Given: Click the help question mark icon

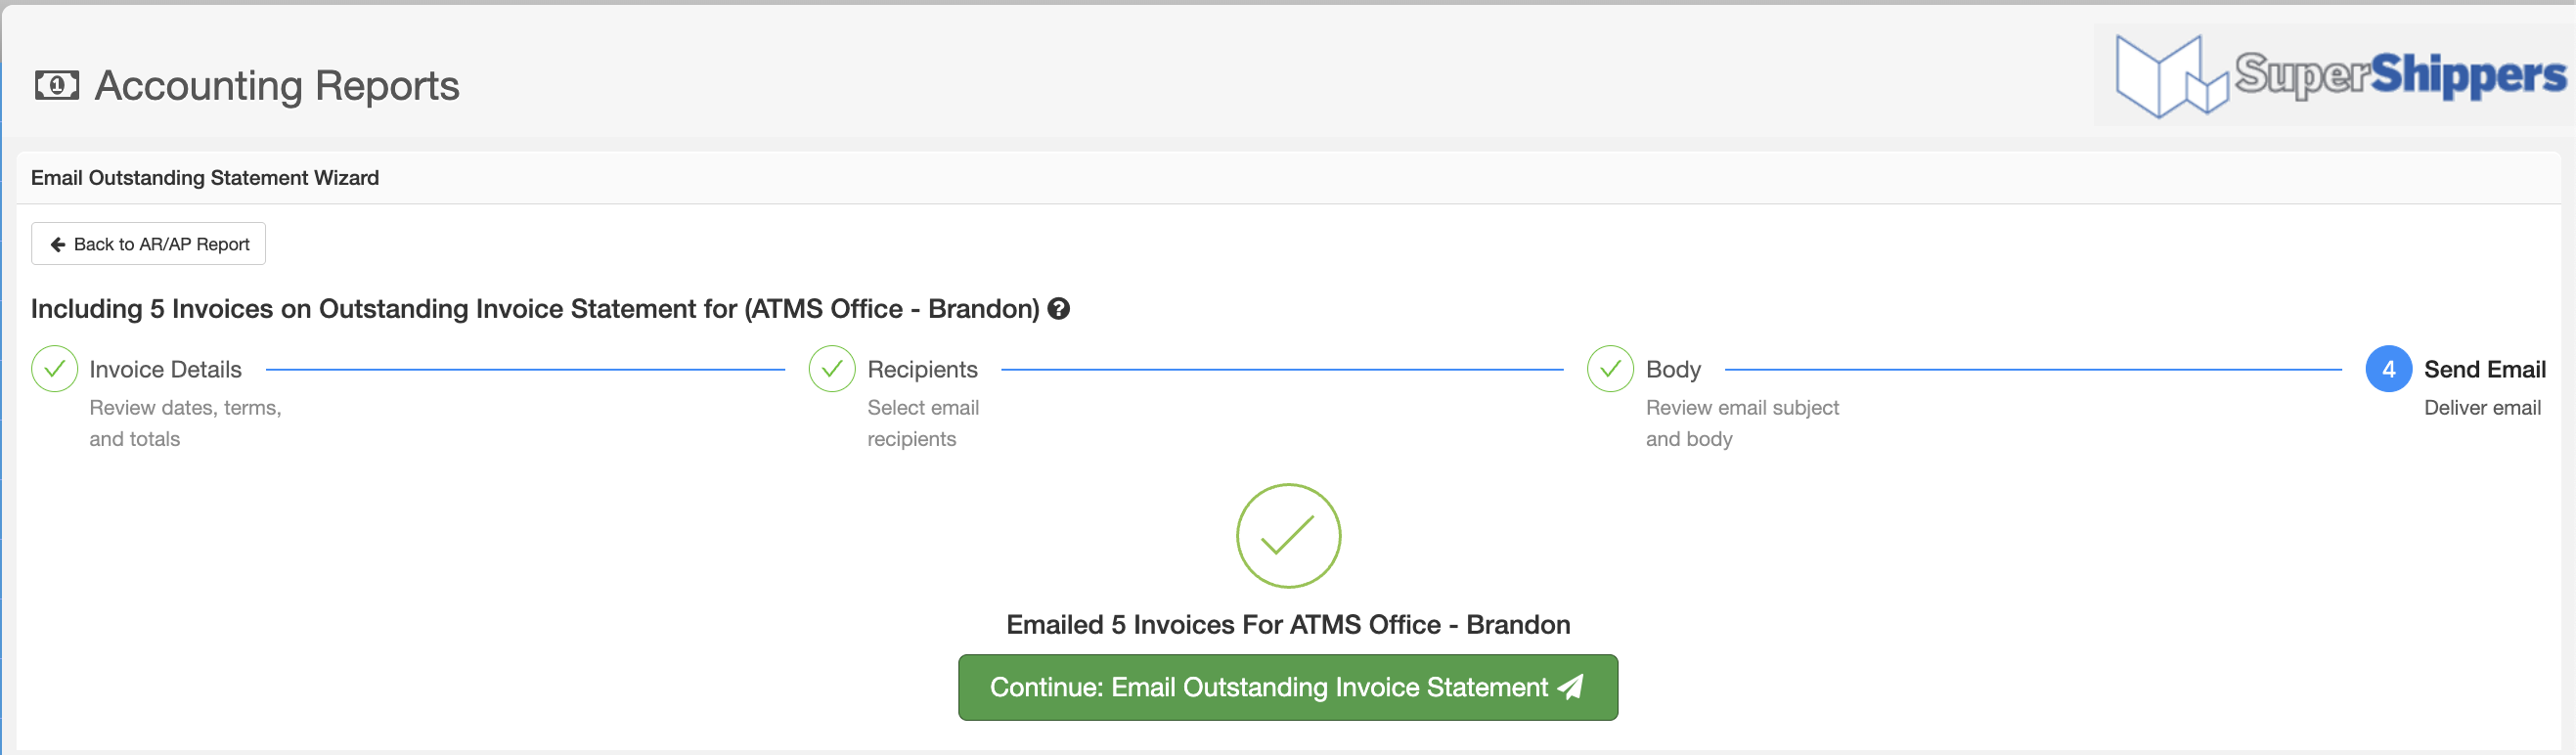Looking at the screenshot, I should (x=1059, y=309).
